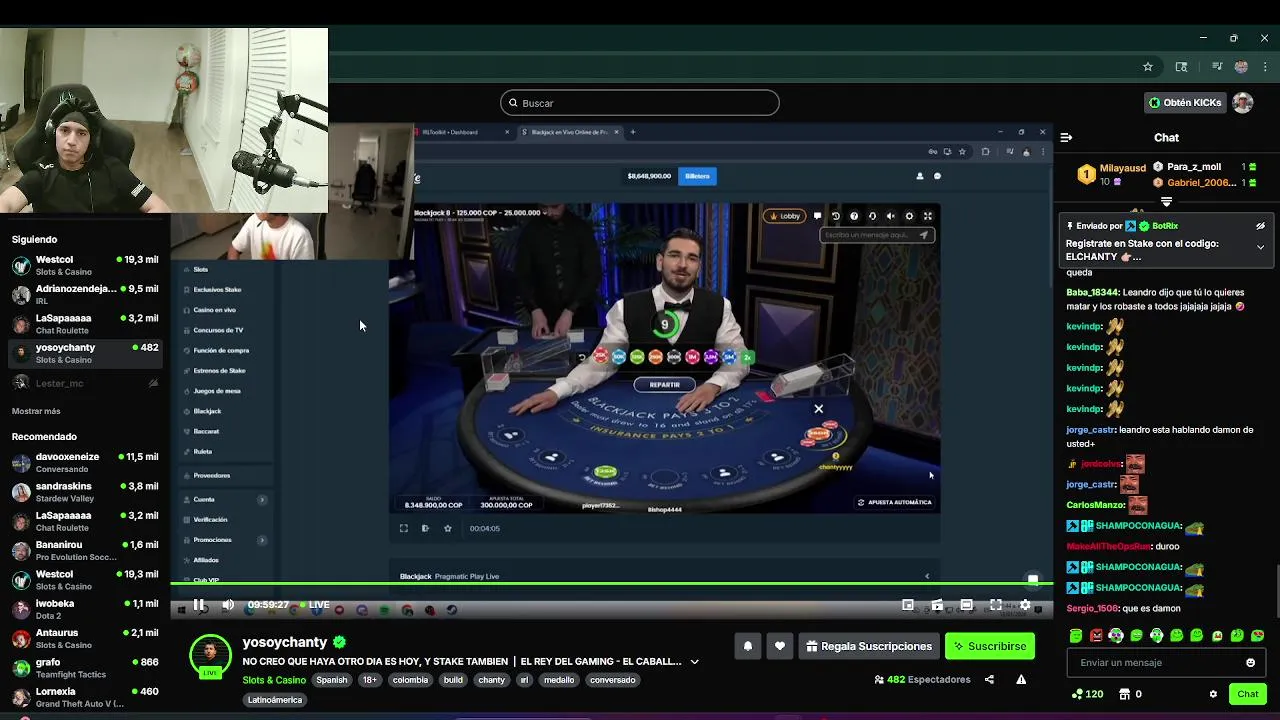The height and width of the screenshot is (720, 1280).
Task: Collapse the chat panel arrow icon
Action: coord(1066,137)
